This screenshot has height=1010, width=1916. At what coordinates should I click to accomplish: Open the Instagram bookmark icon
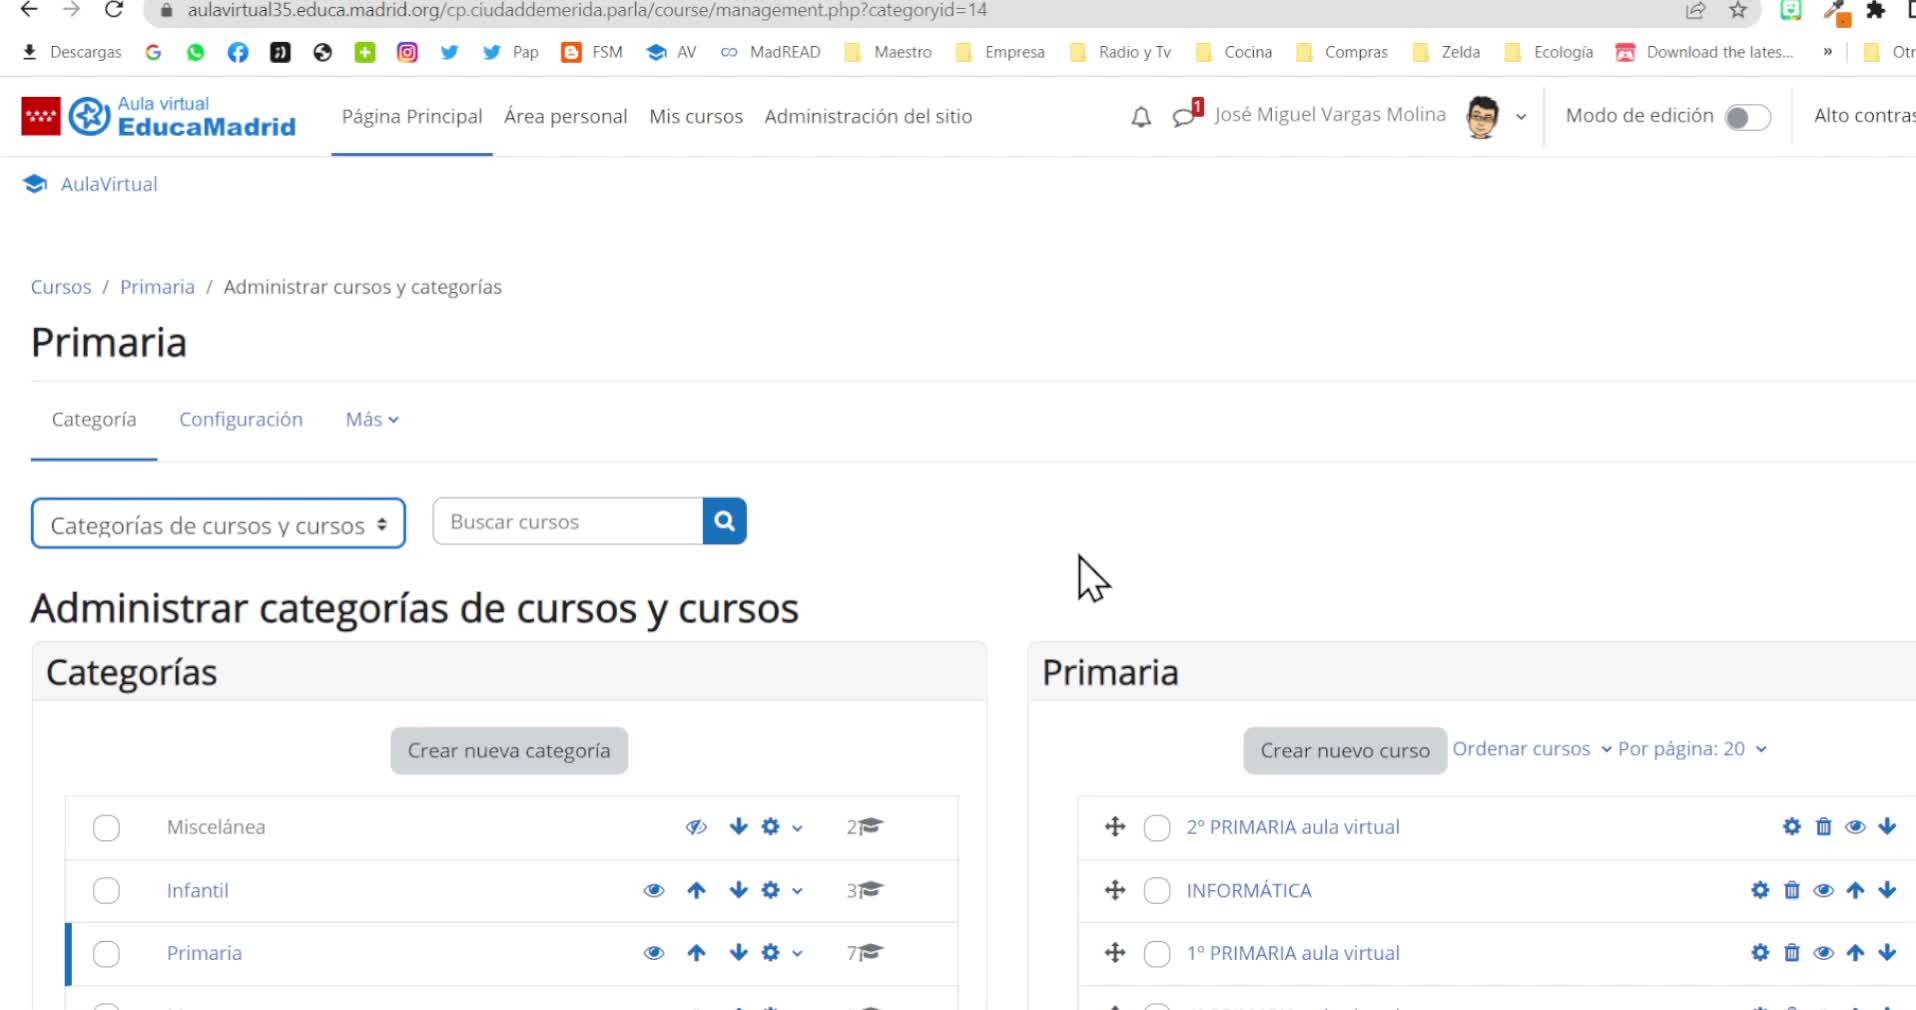pos(407,52)
